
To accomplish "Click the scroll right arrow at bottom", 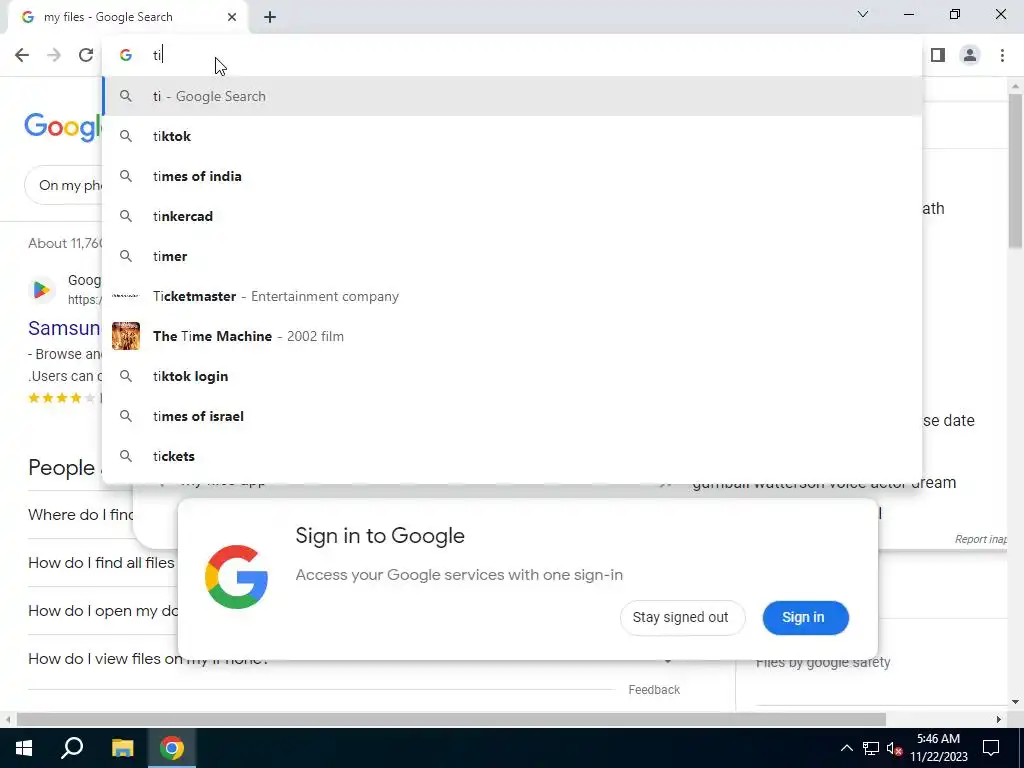I will pos(999,719).
